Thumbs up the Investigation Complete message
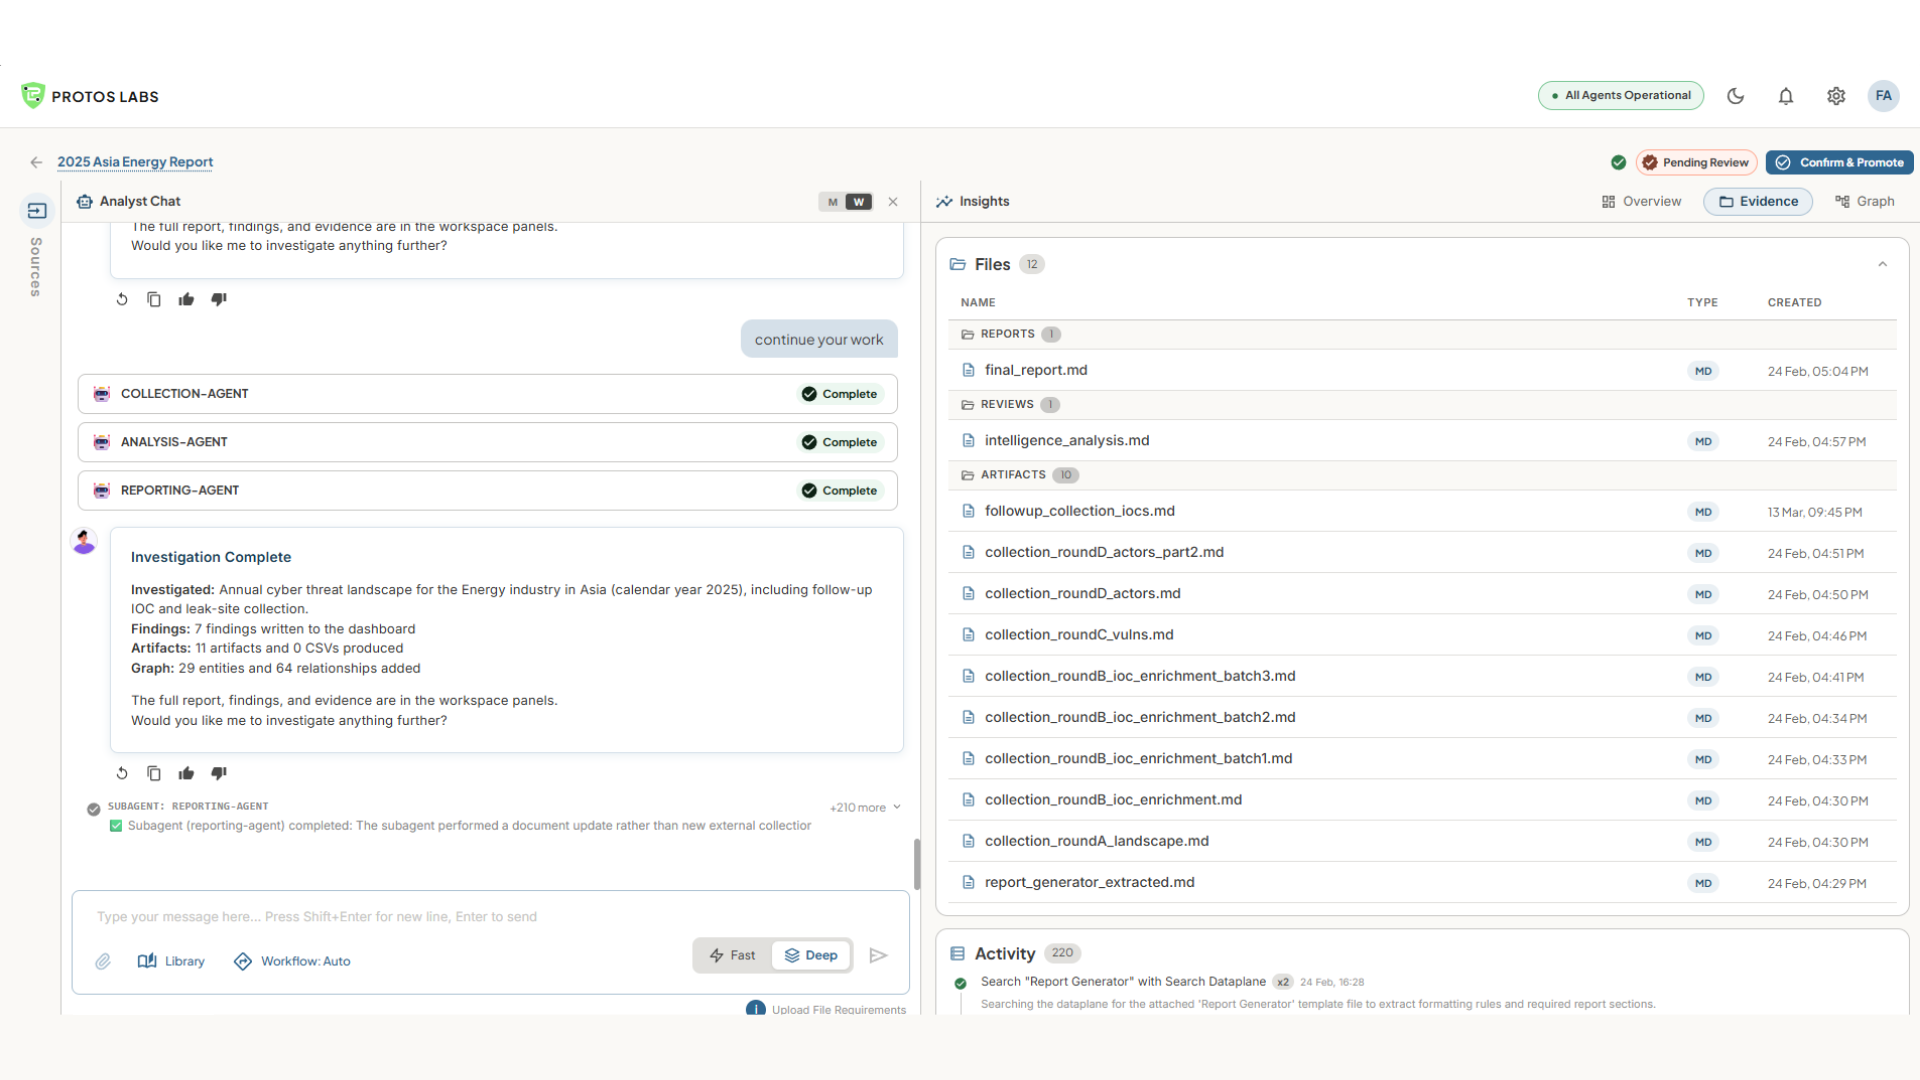This screenshot has height=1080, width=1920. click(186, 773)
